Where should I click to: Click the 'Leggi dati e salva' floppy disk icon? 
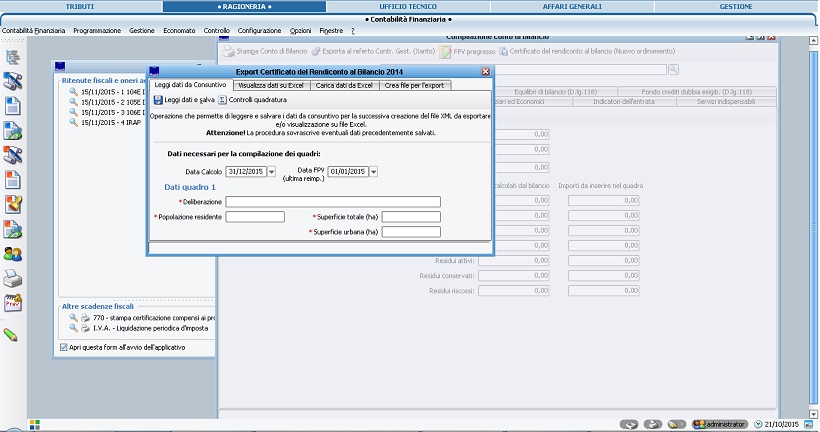pyautogui.click(x=158, y=100)
